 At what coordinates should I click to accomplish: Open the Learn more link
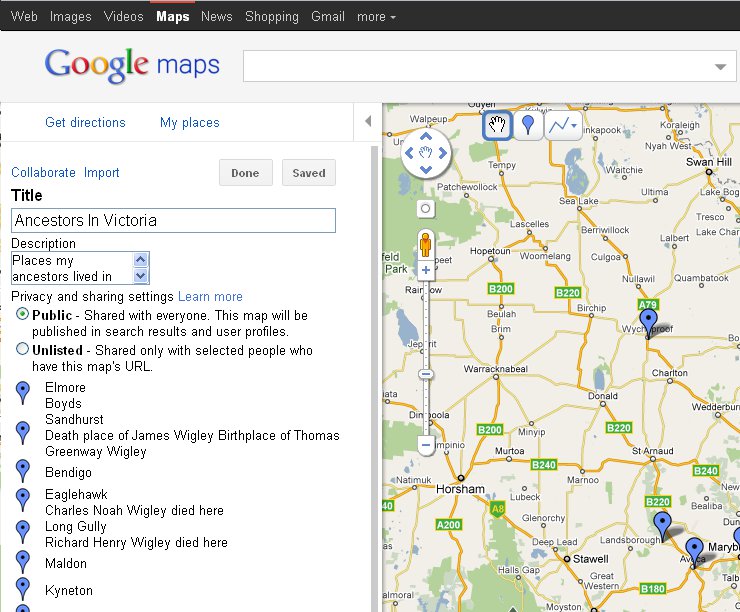pyautogui.click(x=210, y=296)
